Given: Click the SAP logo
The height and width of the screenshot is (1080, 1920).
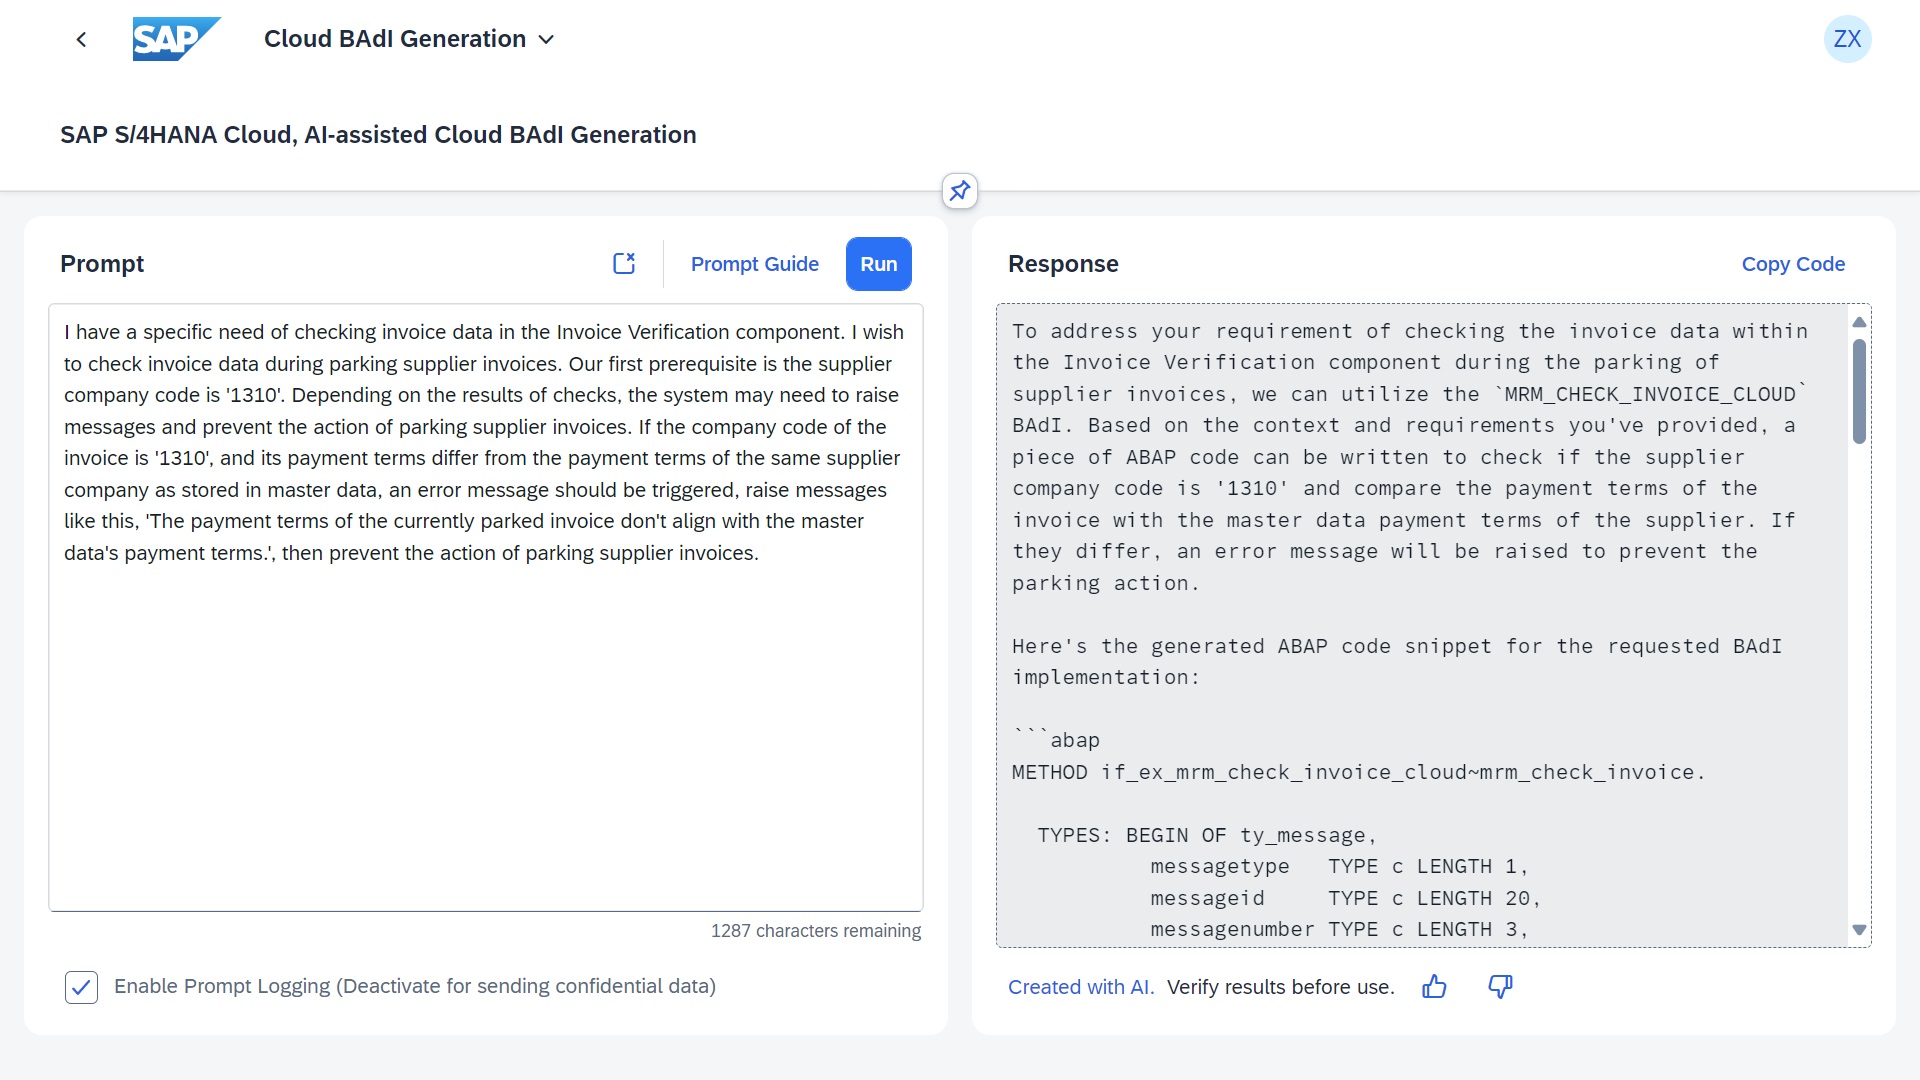Looking at the screenshot, I should (x=176, y=39).
